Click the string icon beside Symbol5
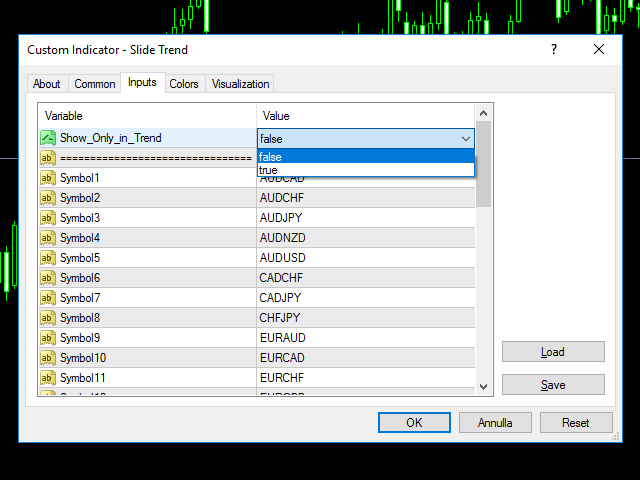Screen dimensions: 640x480 pos(47,258)
